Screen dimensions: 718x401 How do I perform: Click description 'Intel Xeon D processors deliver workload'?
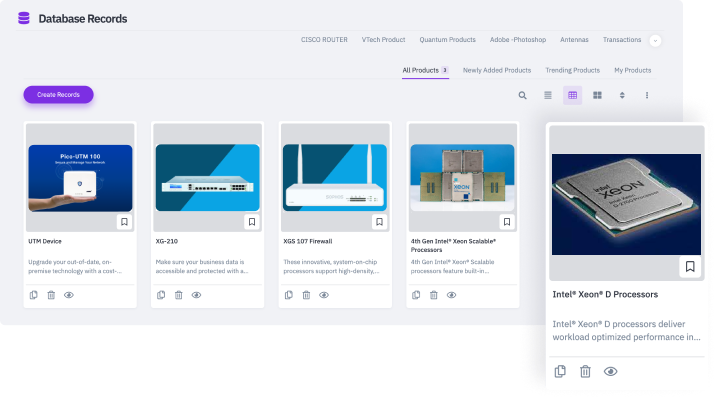tap(626, 331)
